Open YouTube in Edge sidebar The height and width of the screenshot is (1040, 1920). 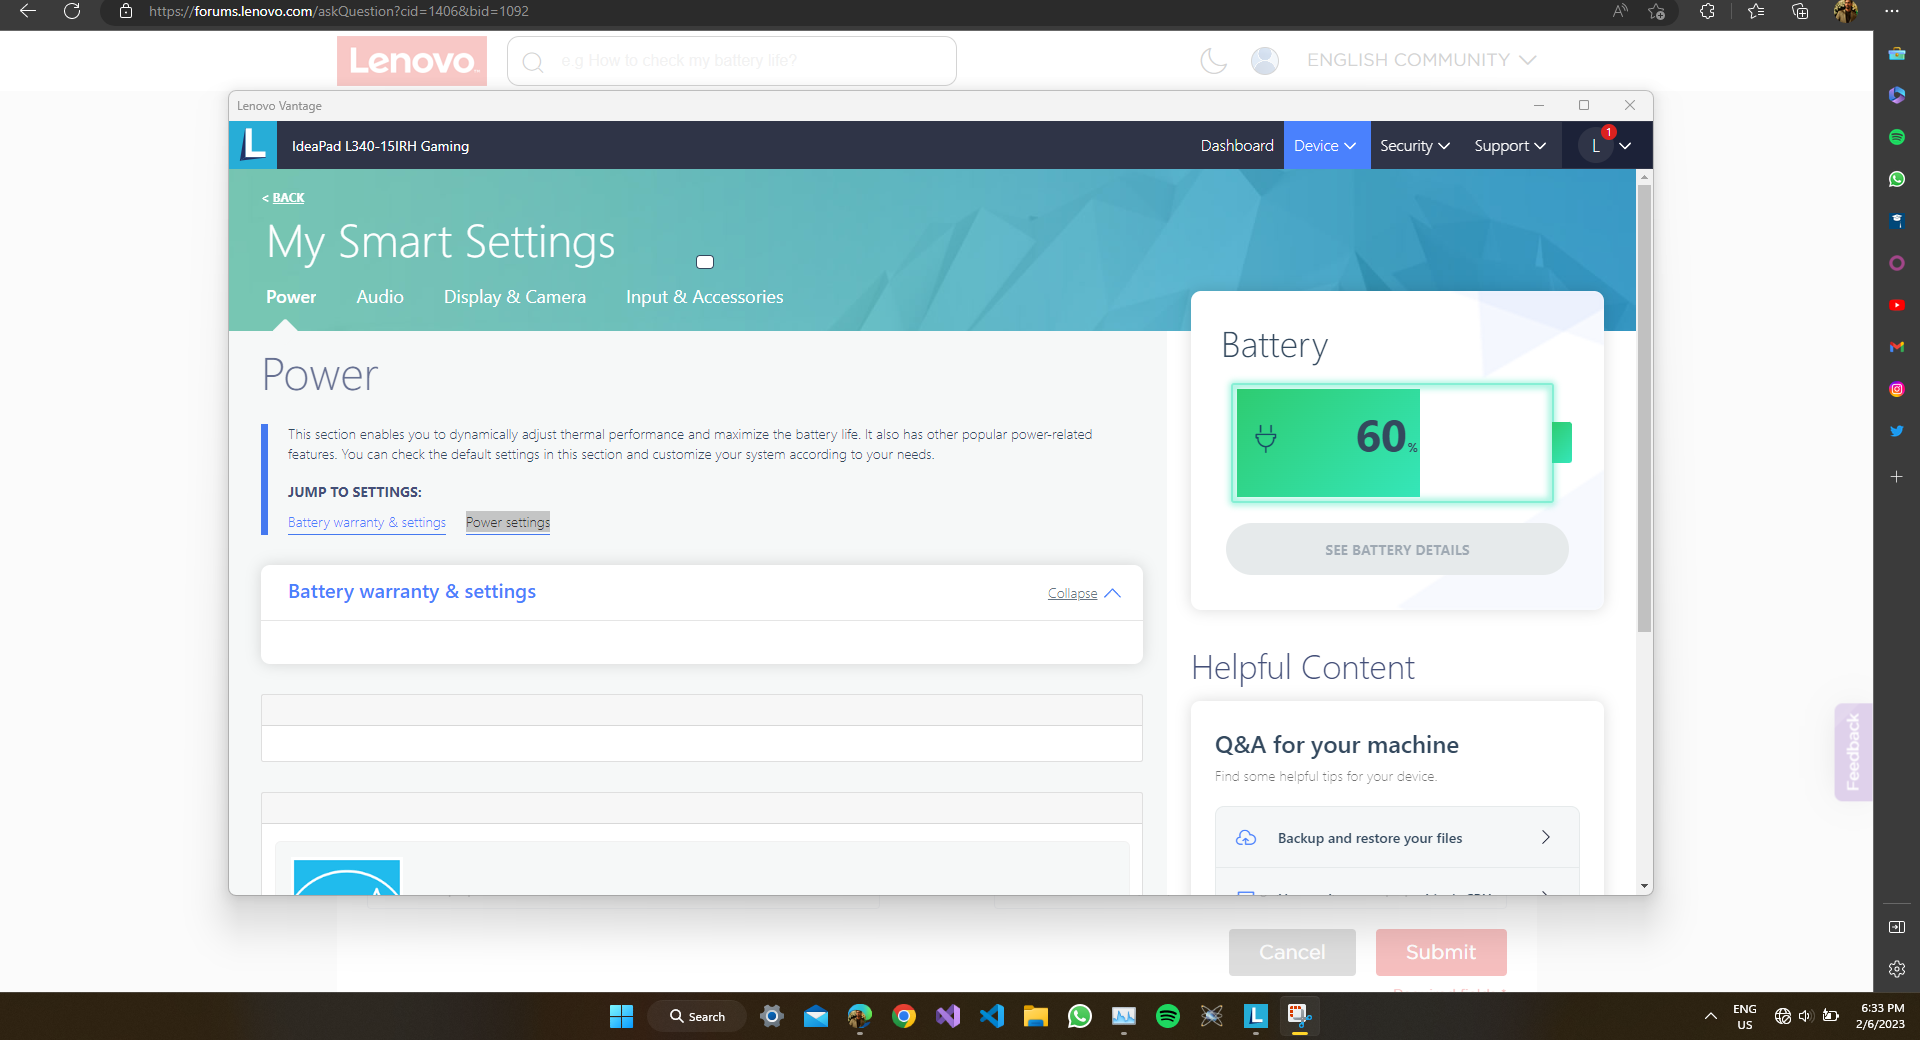click(x=1897, y=305)
